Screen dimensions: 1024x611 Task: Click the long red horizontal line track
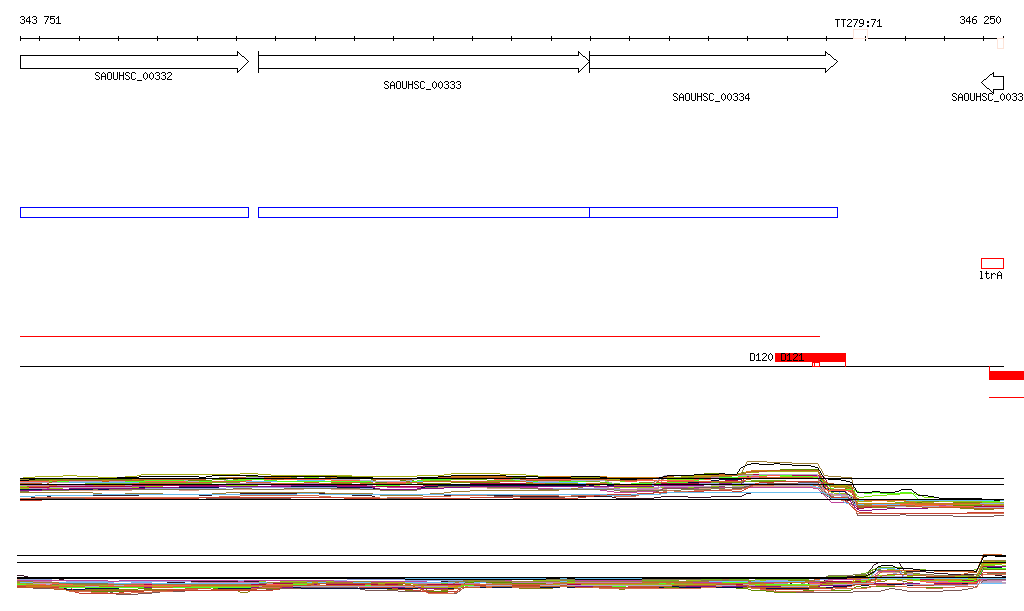tap(420, 336)
